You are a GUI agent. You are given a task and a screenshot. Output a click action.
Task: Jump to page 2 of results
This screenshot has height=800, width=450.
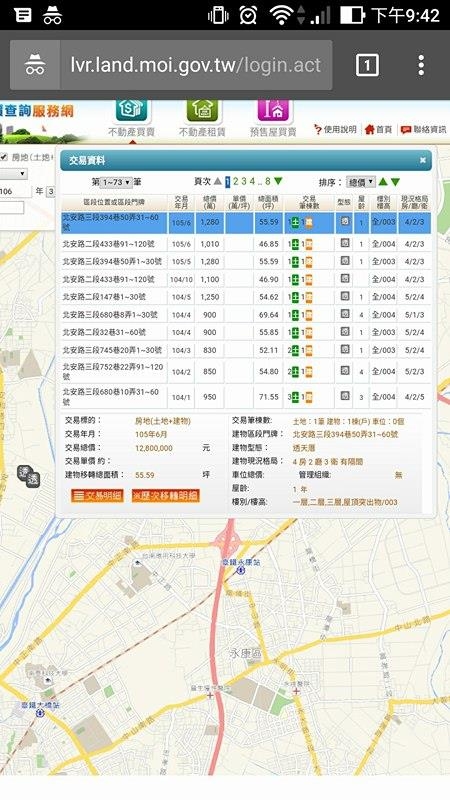tap(236, 181)
